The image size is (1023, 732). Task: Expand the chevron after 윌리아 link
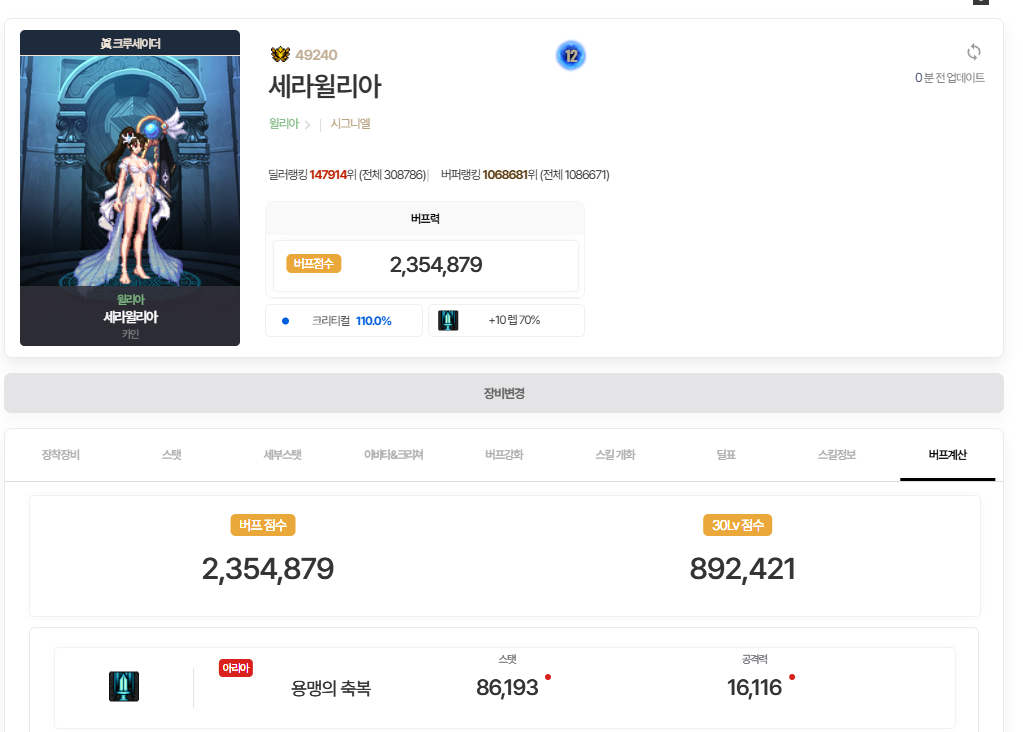pos(307,125)
